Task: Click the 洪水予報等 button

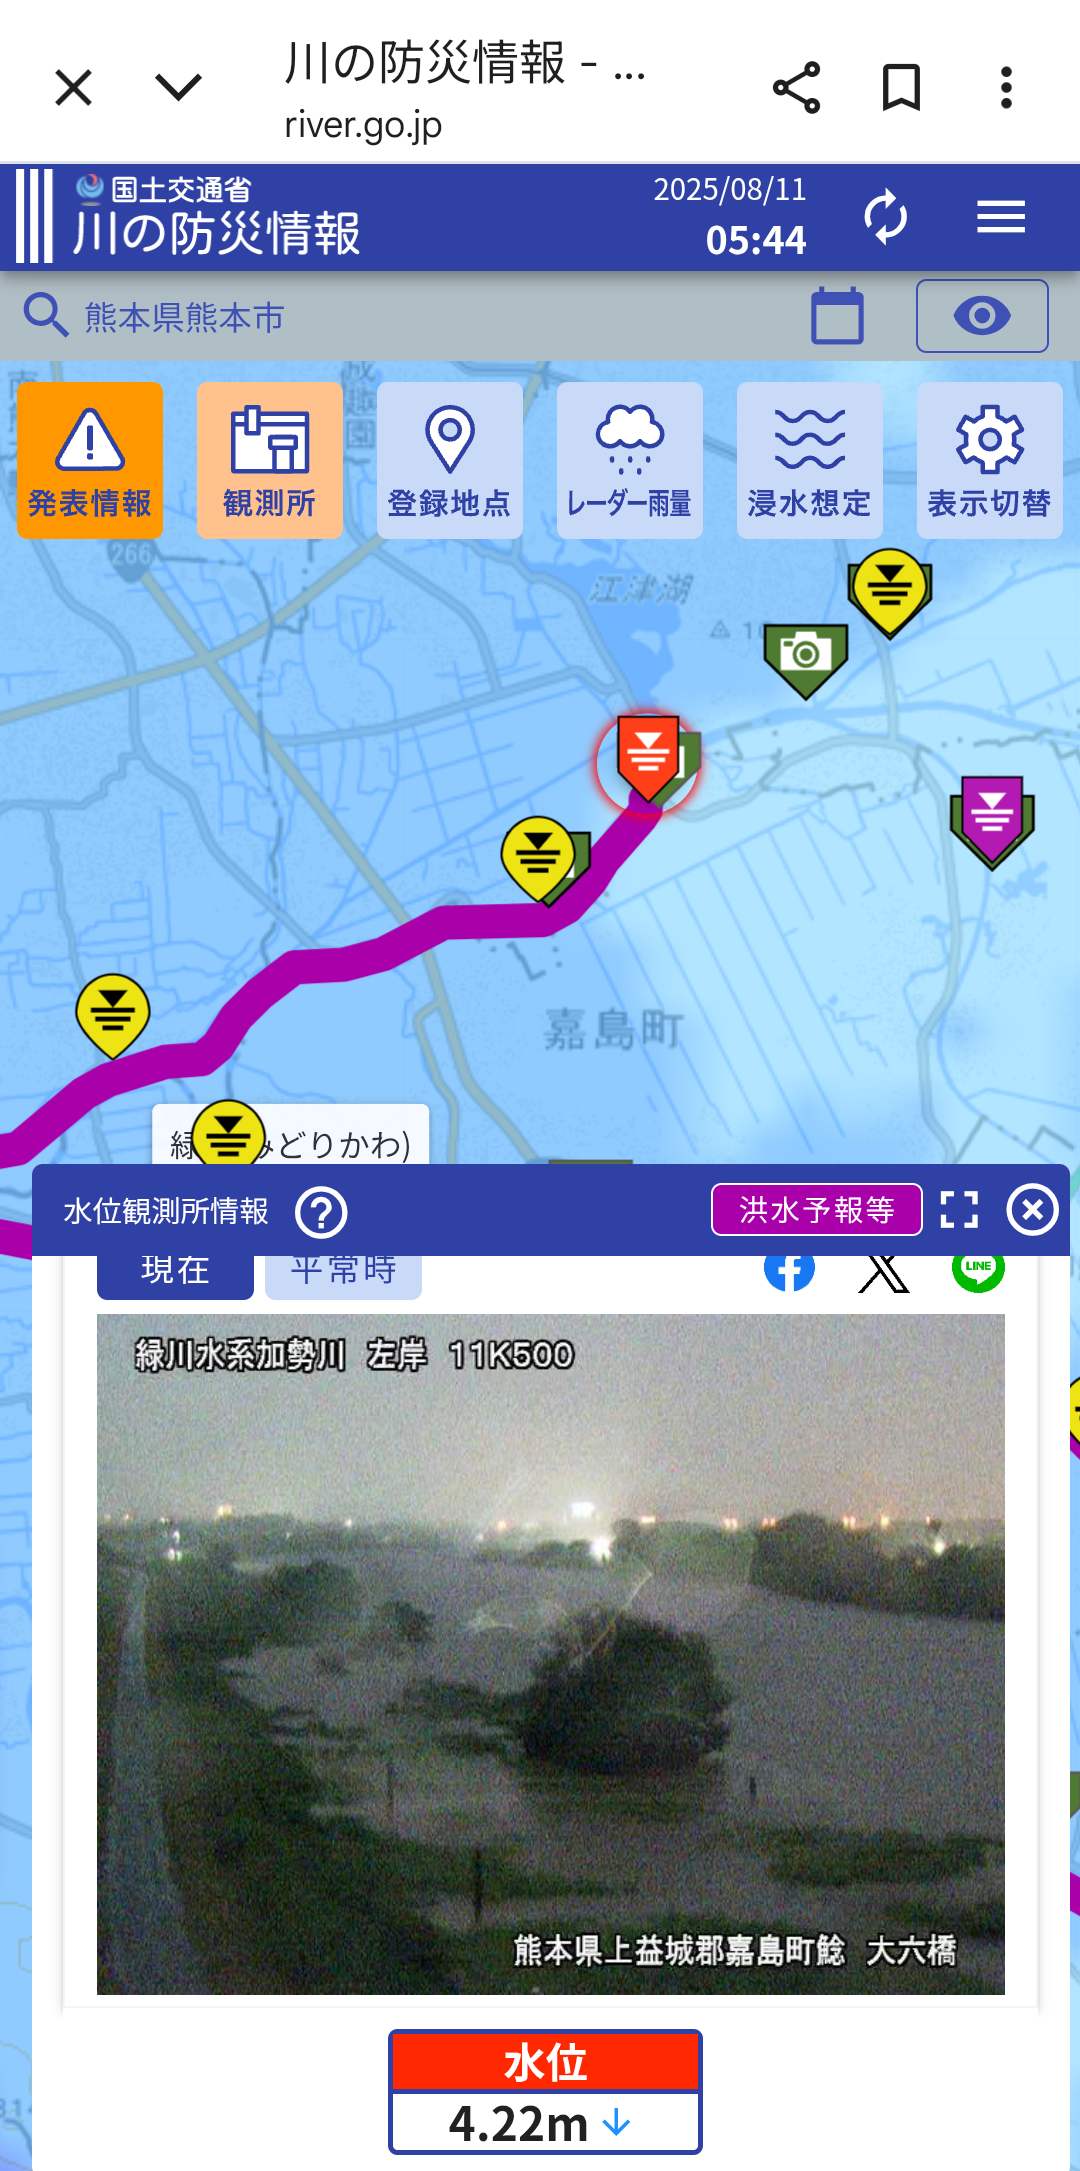Action: point(817,1210)
